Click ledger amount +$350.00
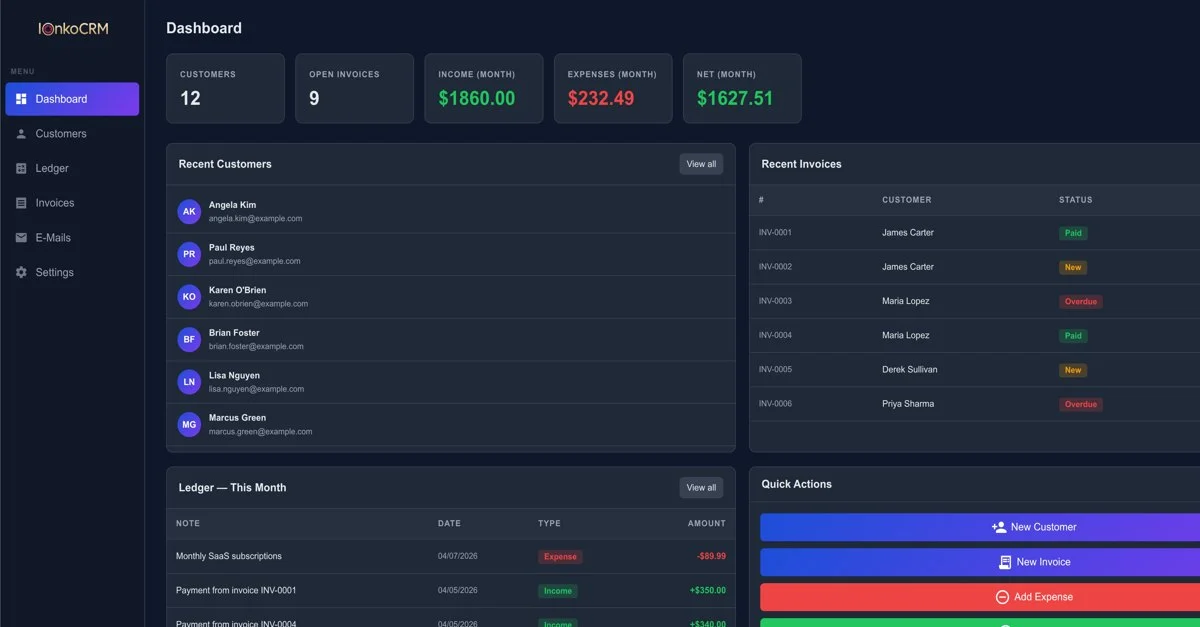The height and width of the screenshot is (627, 1200). [x=708, y=590]
